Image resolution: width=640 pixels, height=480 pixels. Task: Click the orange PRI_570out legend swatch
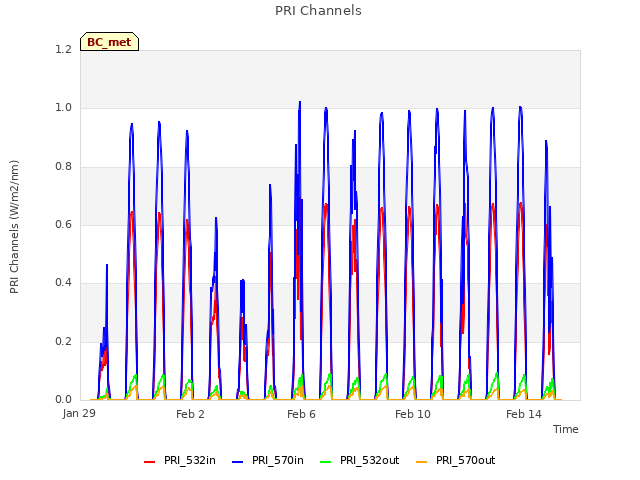422,462
